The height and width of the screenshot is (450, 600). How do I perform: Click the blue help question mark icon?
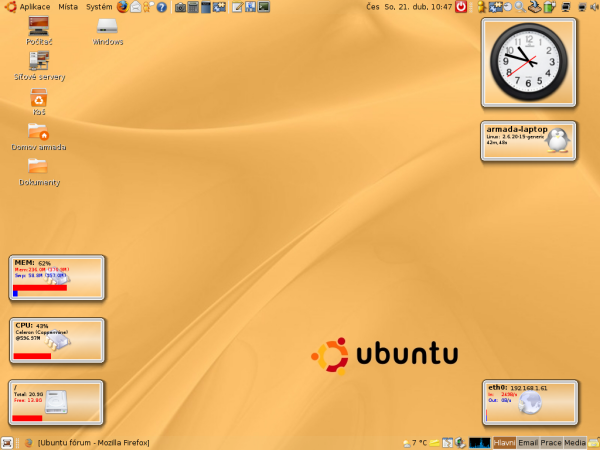coord(162,7)
